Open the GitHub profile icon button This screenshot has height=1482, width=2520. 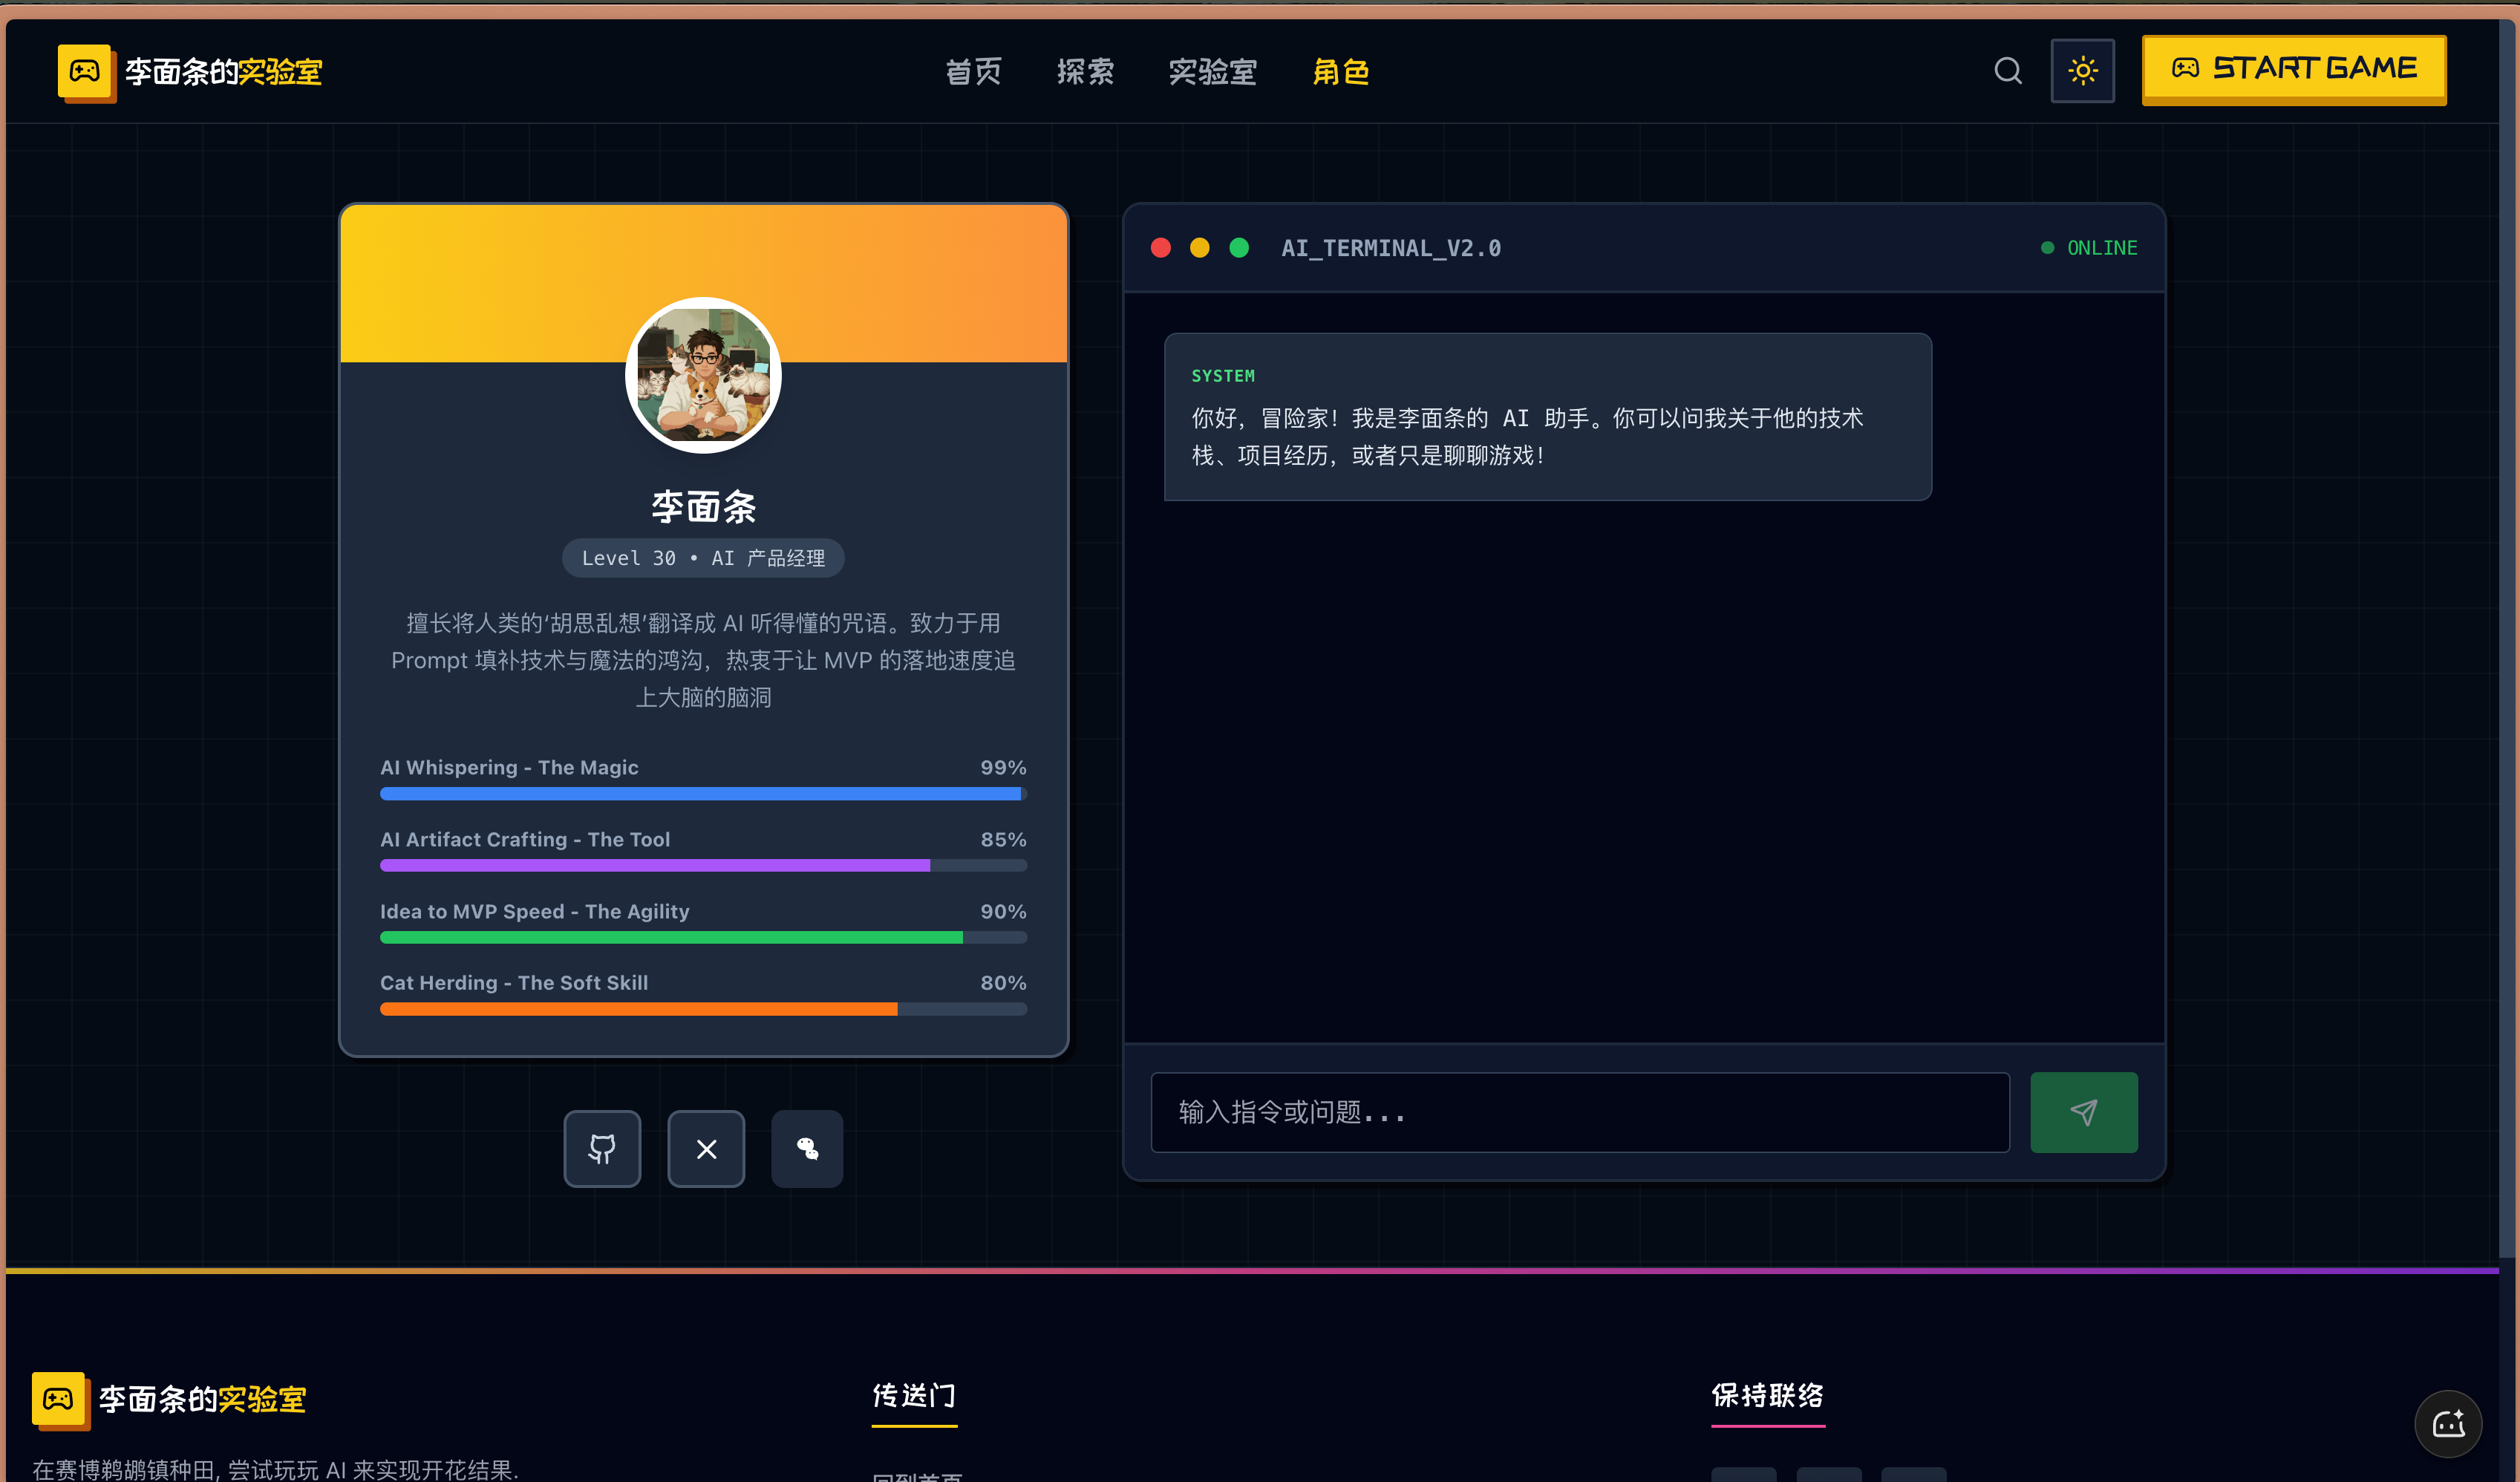click(602, 1149)
